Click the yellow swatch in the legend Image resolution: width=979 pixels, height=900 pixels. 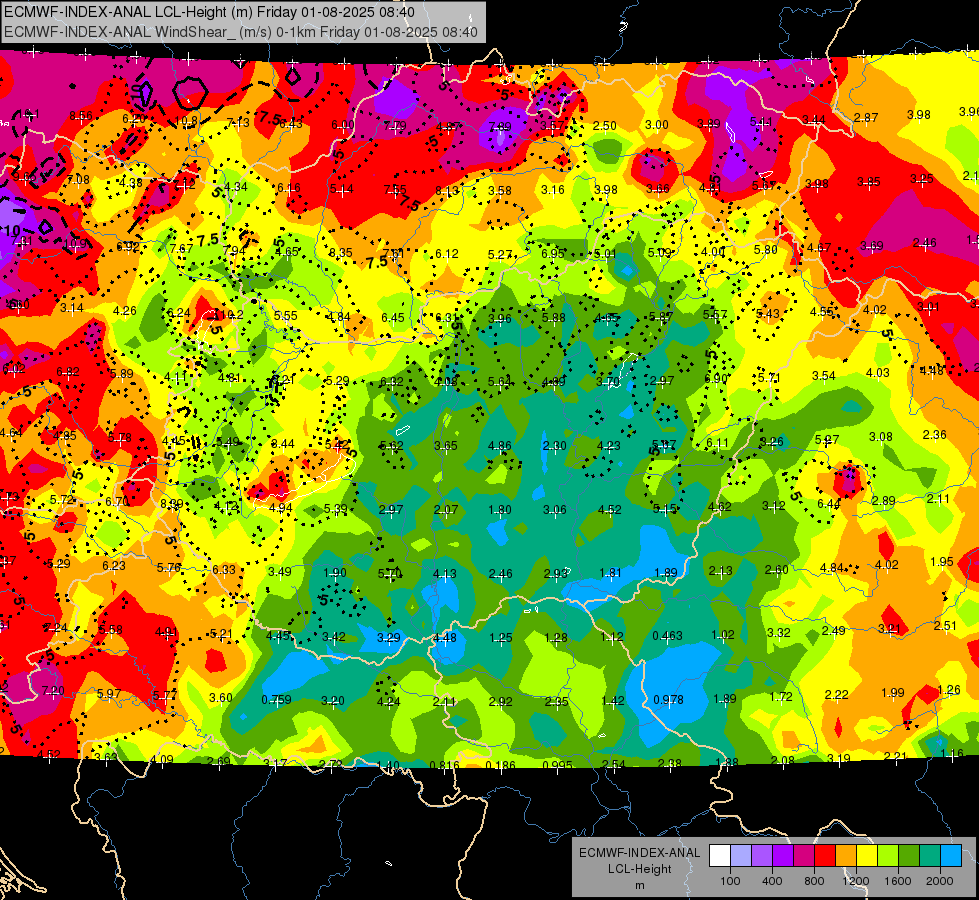coord(867,856)
